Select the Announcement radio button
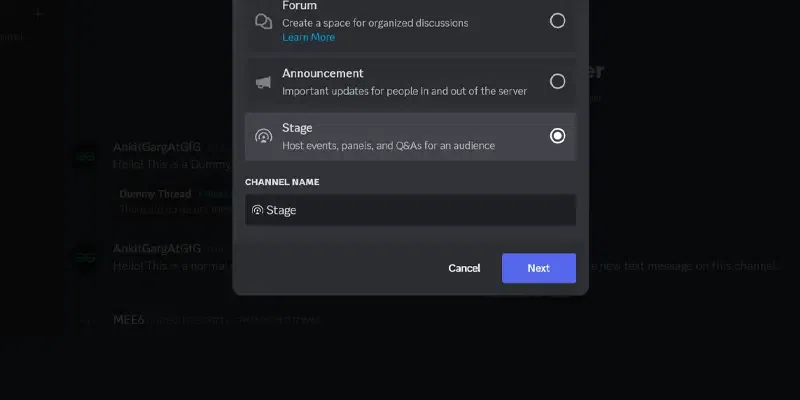The image size is (800, 400). (x=558, y=82)
